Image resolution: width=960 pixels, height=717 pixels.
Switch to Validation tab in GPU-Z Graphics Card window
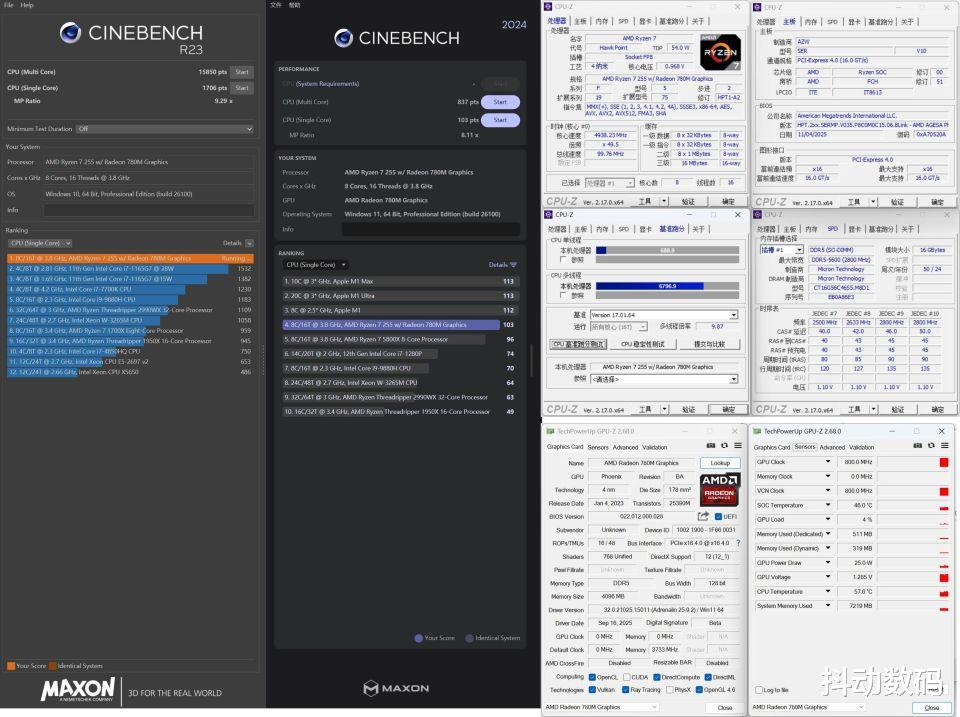pos(654,448)
